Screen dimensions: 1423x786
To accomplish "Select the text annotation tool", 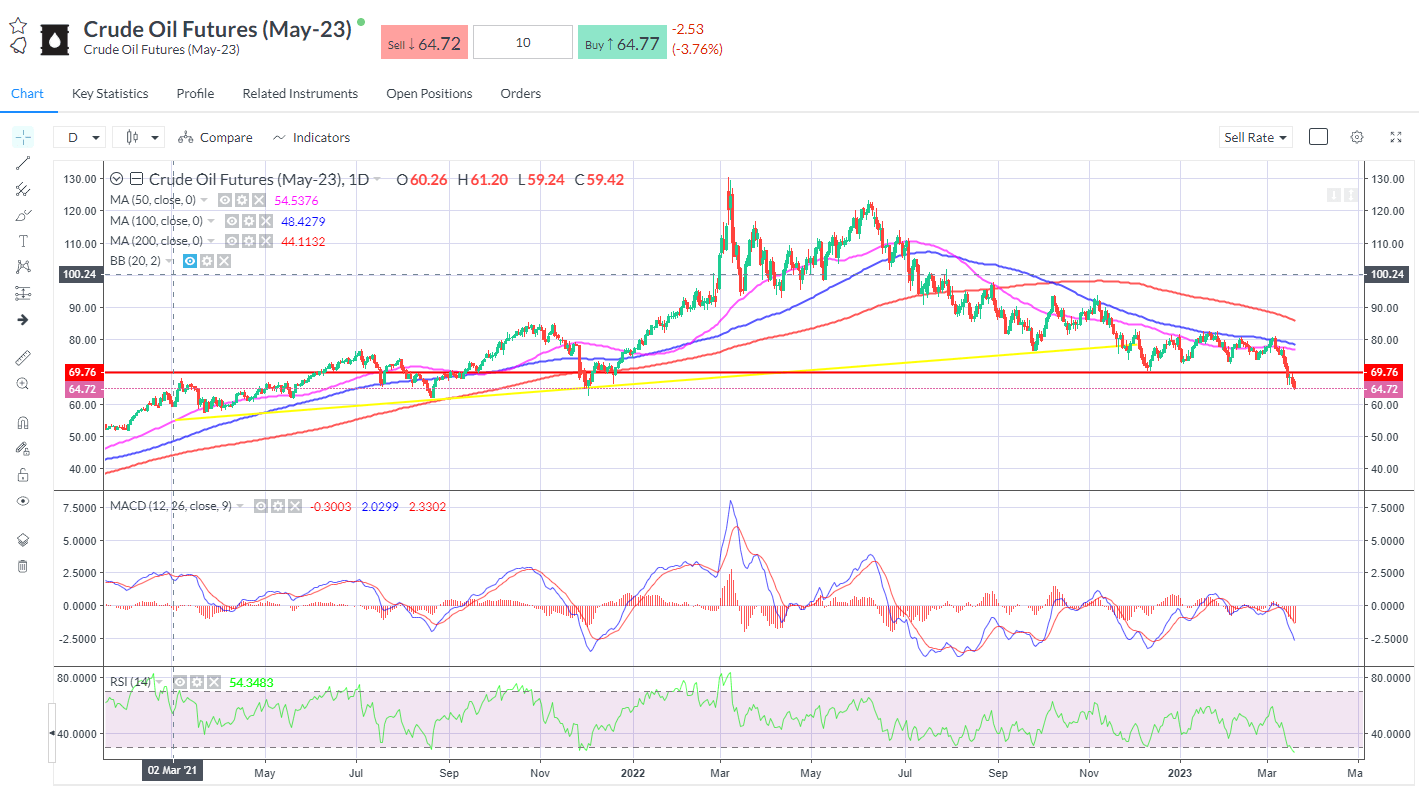I will (x=22, y=240).
